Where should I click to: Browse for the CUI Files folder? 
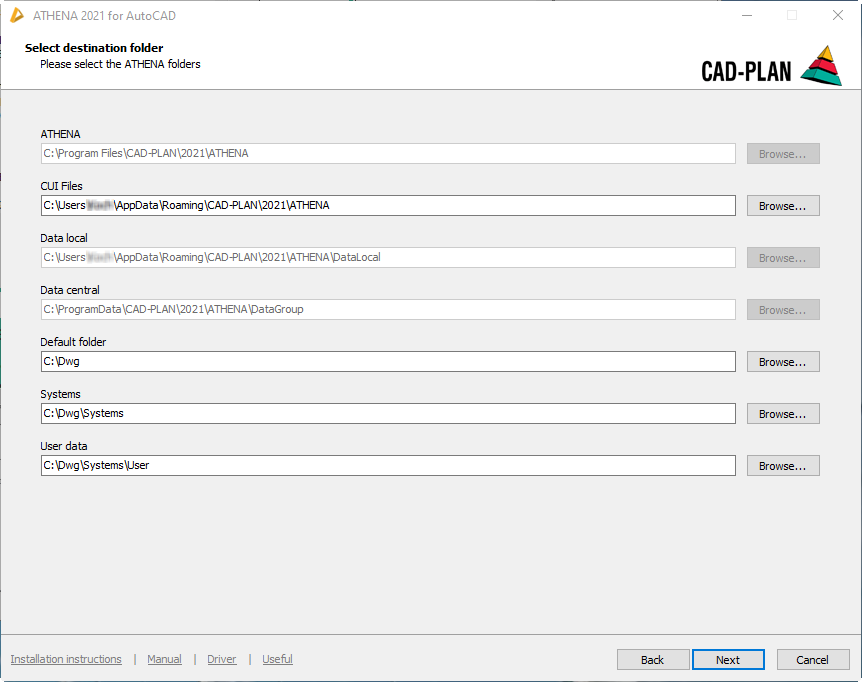pyautogui.click(x=783, y=206)
